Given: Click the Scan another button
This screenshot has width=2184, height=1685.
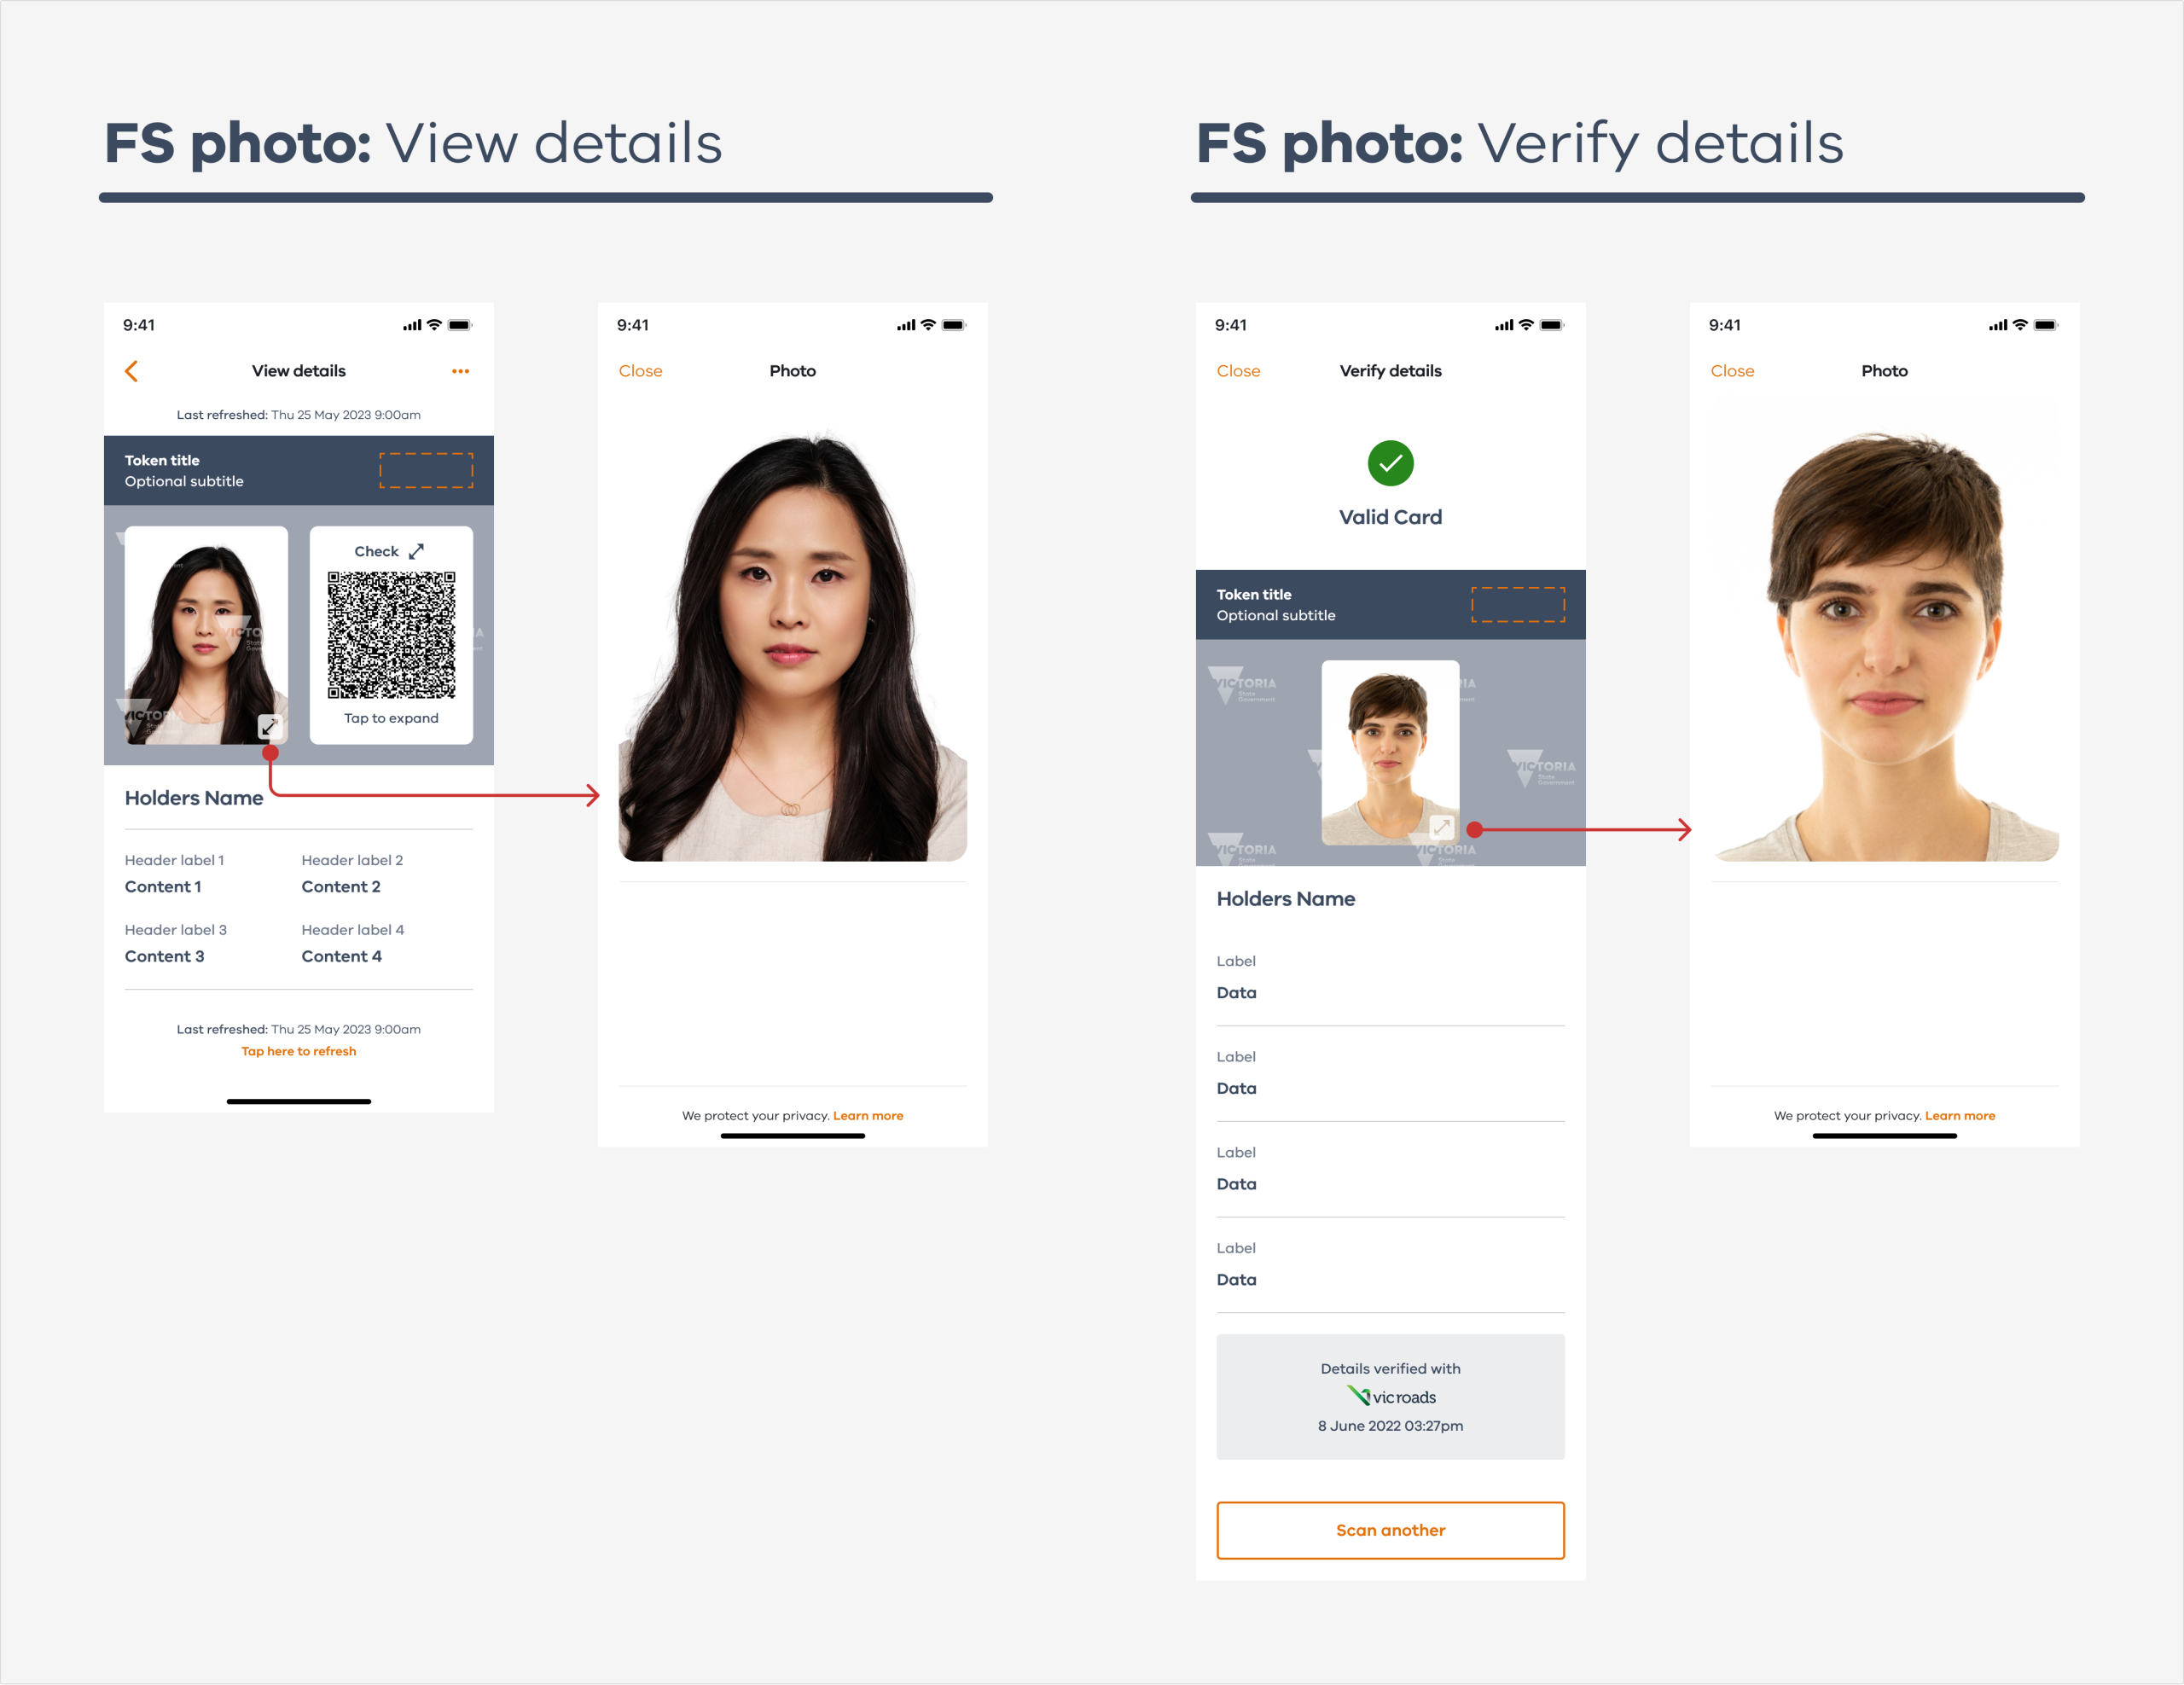Looking at the screenshot, I should (x=1390, y=1530).
